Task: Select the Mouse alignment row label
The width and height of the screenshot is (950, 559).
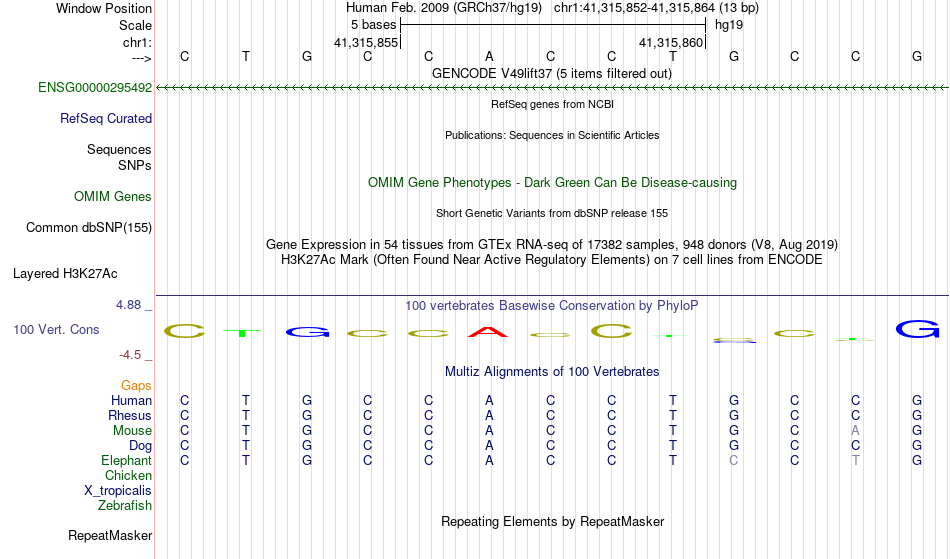Action: pos(132,431)
